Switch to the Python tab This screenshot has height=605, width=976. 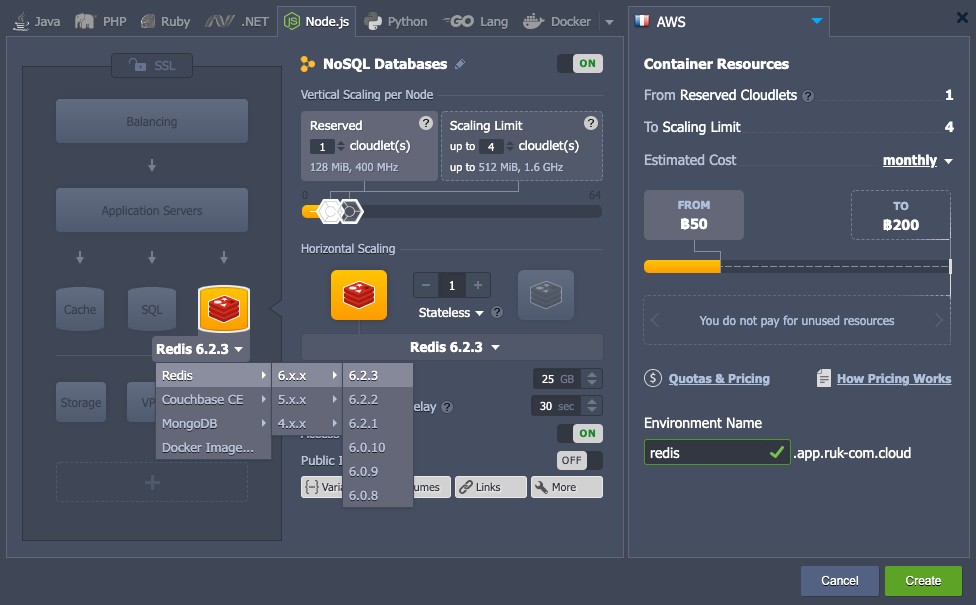tap(396, 22)
